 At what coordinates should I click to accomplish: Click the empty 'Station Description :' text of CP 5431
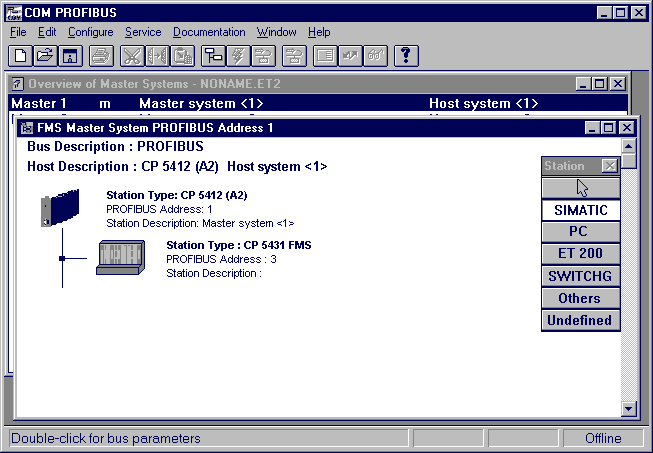pyautogui.click(x=214, y=273)
